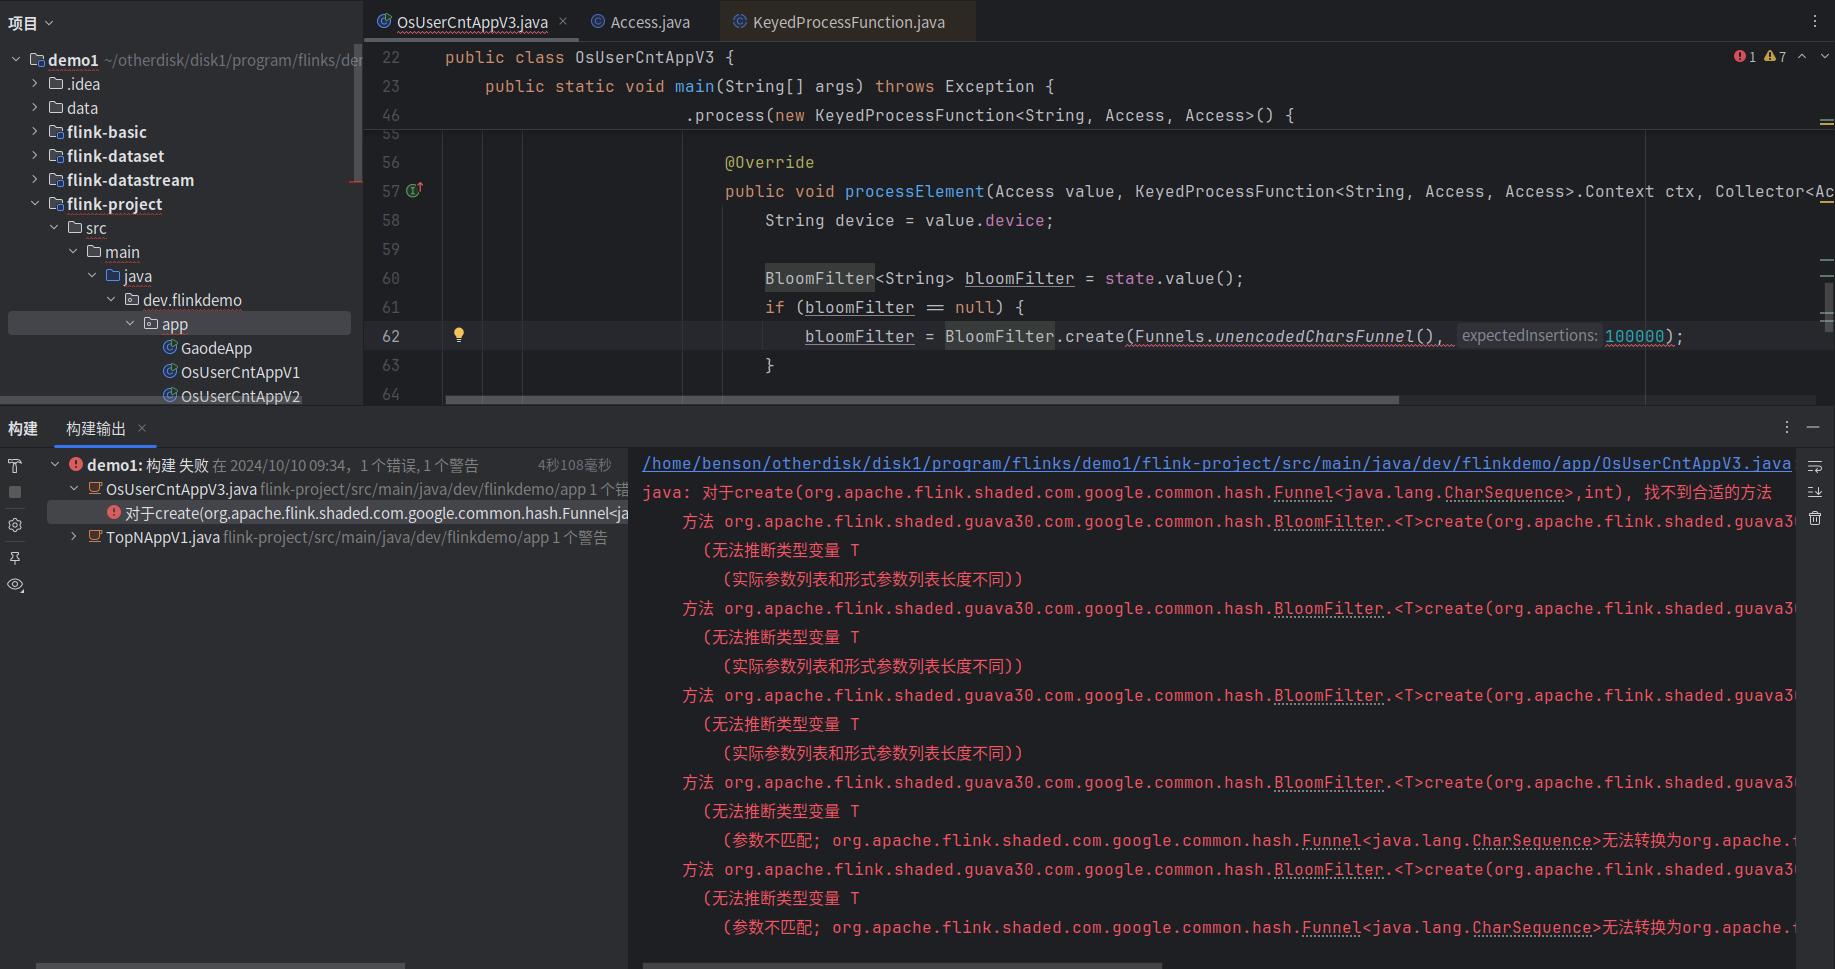Collapse the src folder
The height and width of the screenshot is (969, 1835).
54,227
